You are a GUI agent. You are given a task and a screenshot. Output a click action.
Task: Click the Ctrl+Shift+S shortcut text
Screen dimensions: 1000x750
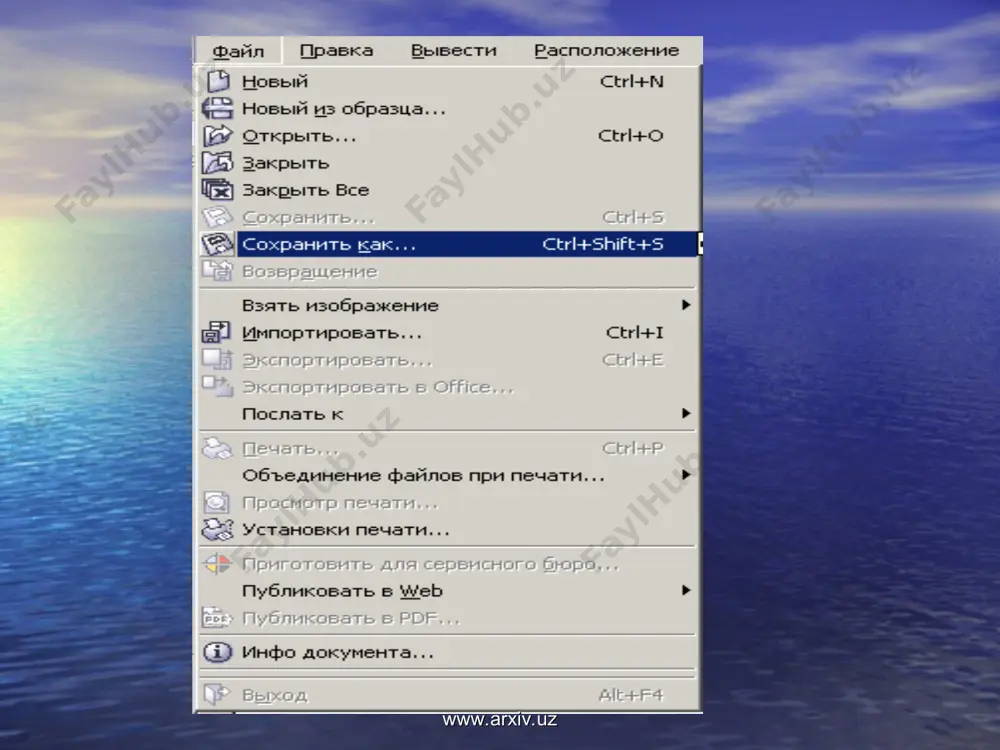[x=603, y=244]
